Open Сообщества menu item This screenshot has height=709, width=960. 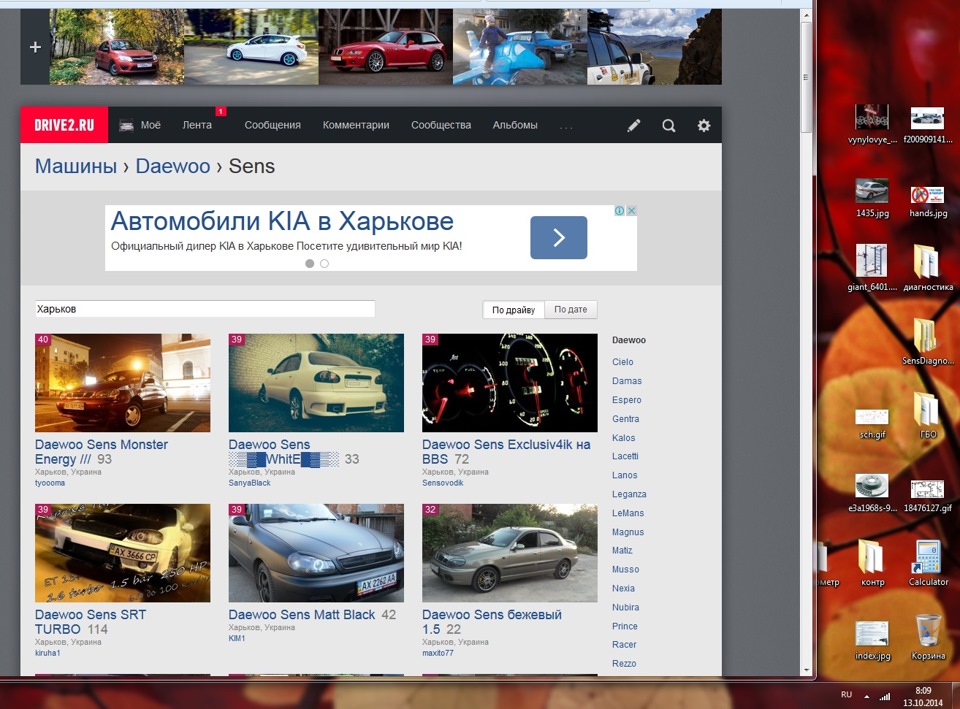click(441, 125)
